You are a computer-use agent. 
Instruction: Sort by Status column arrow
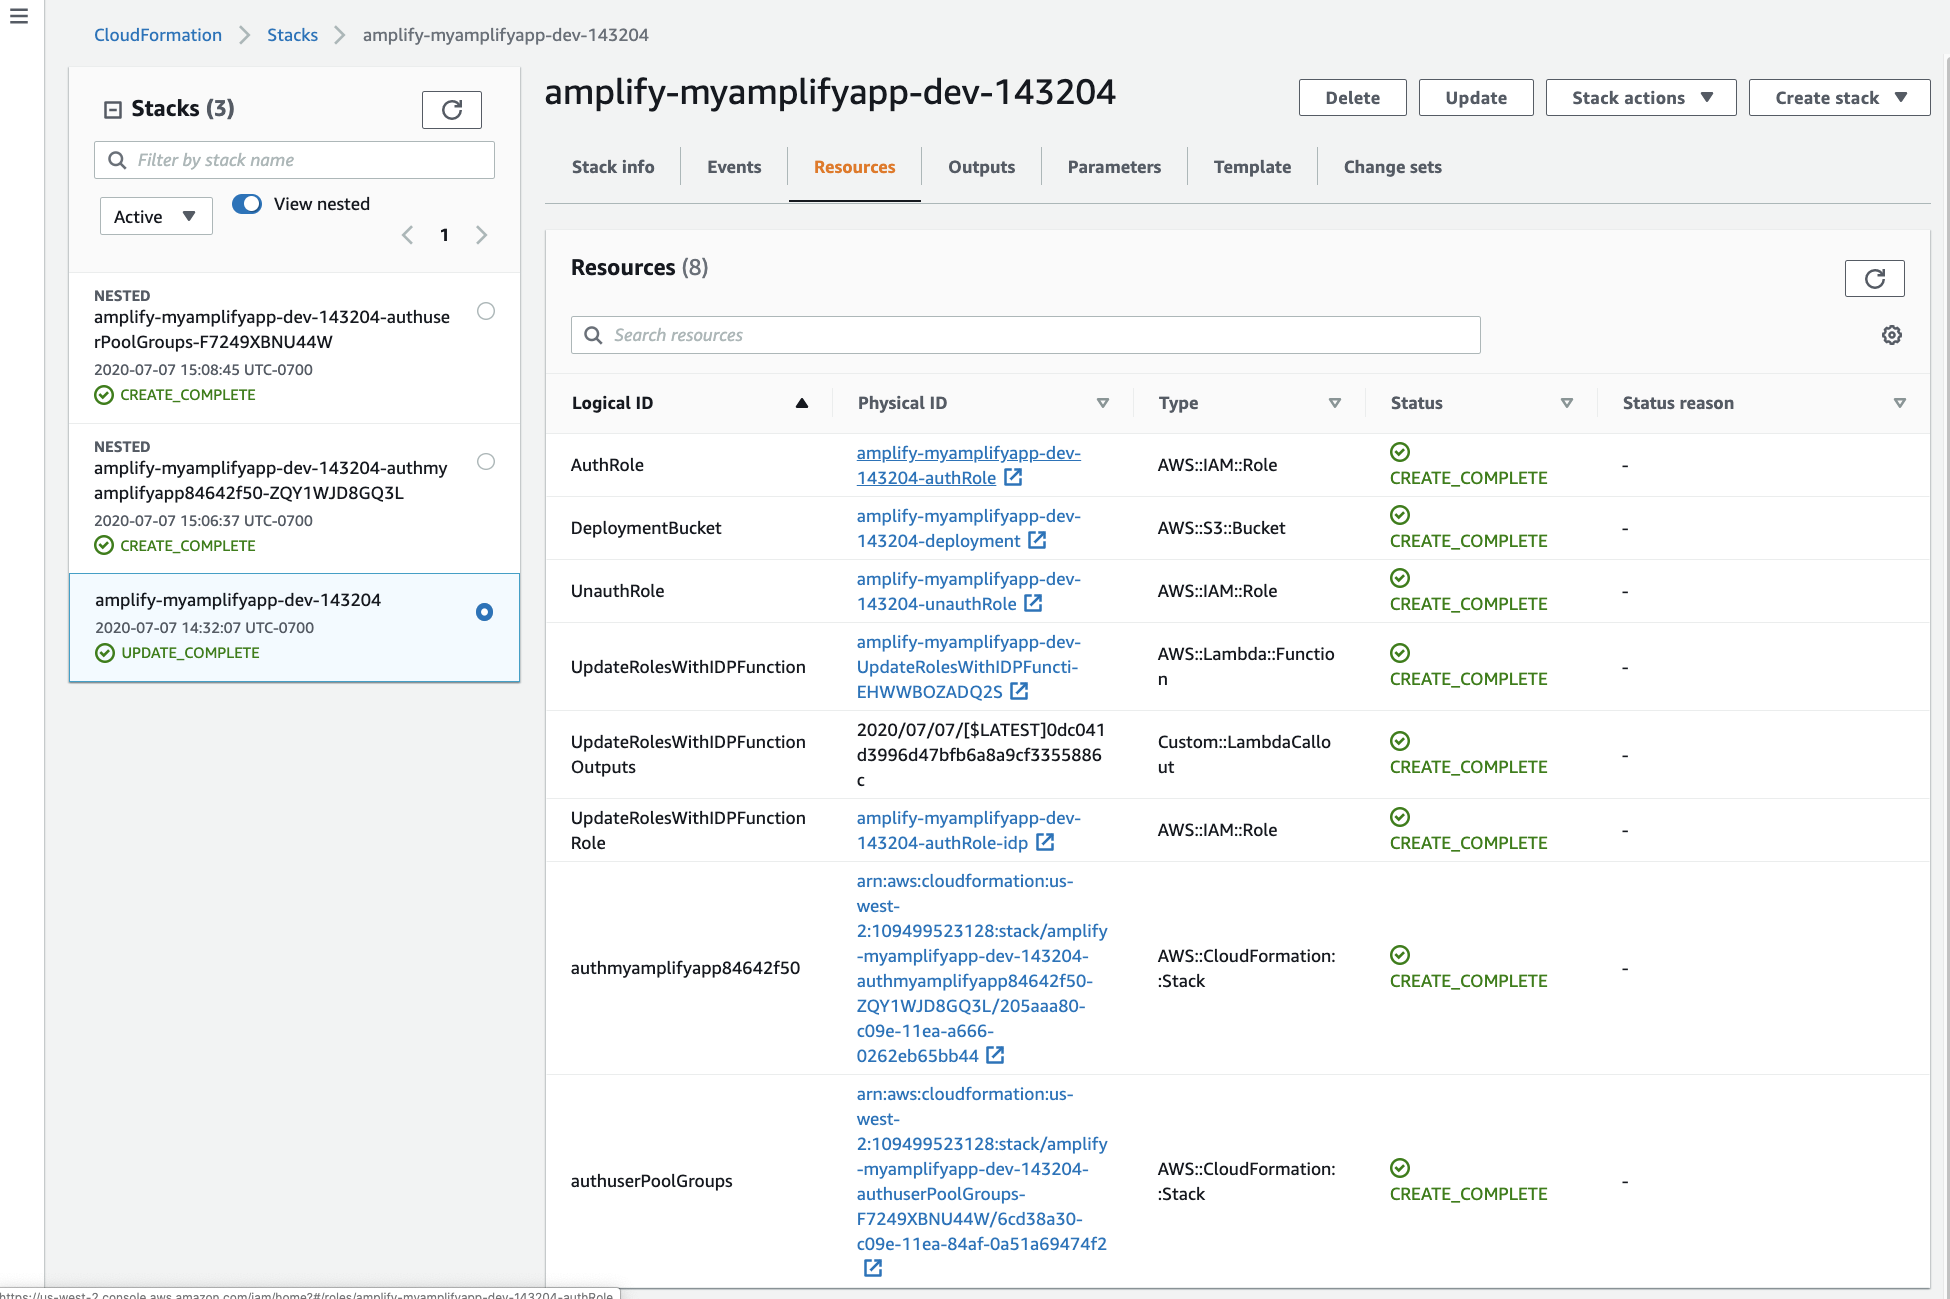tap(1567, 403)
